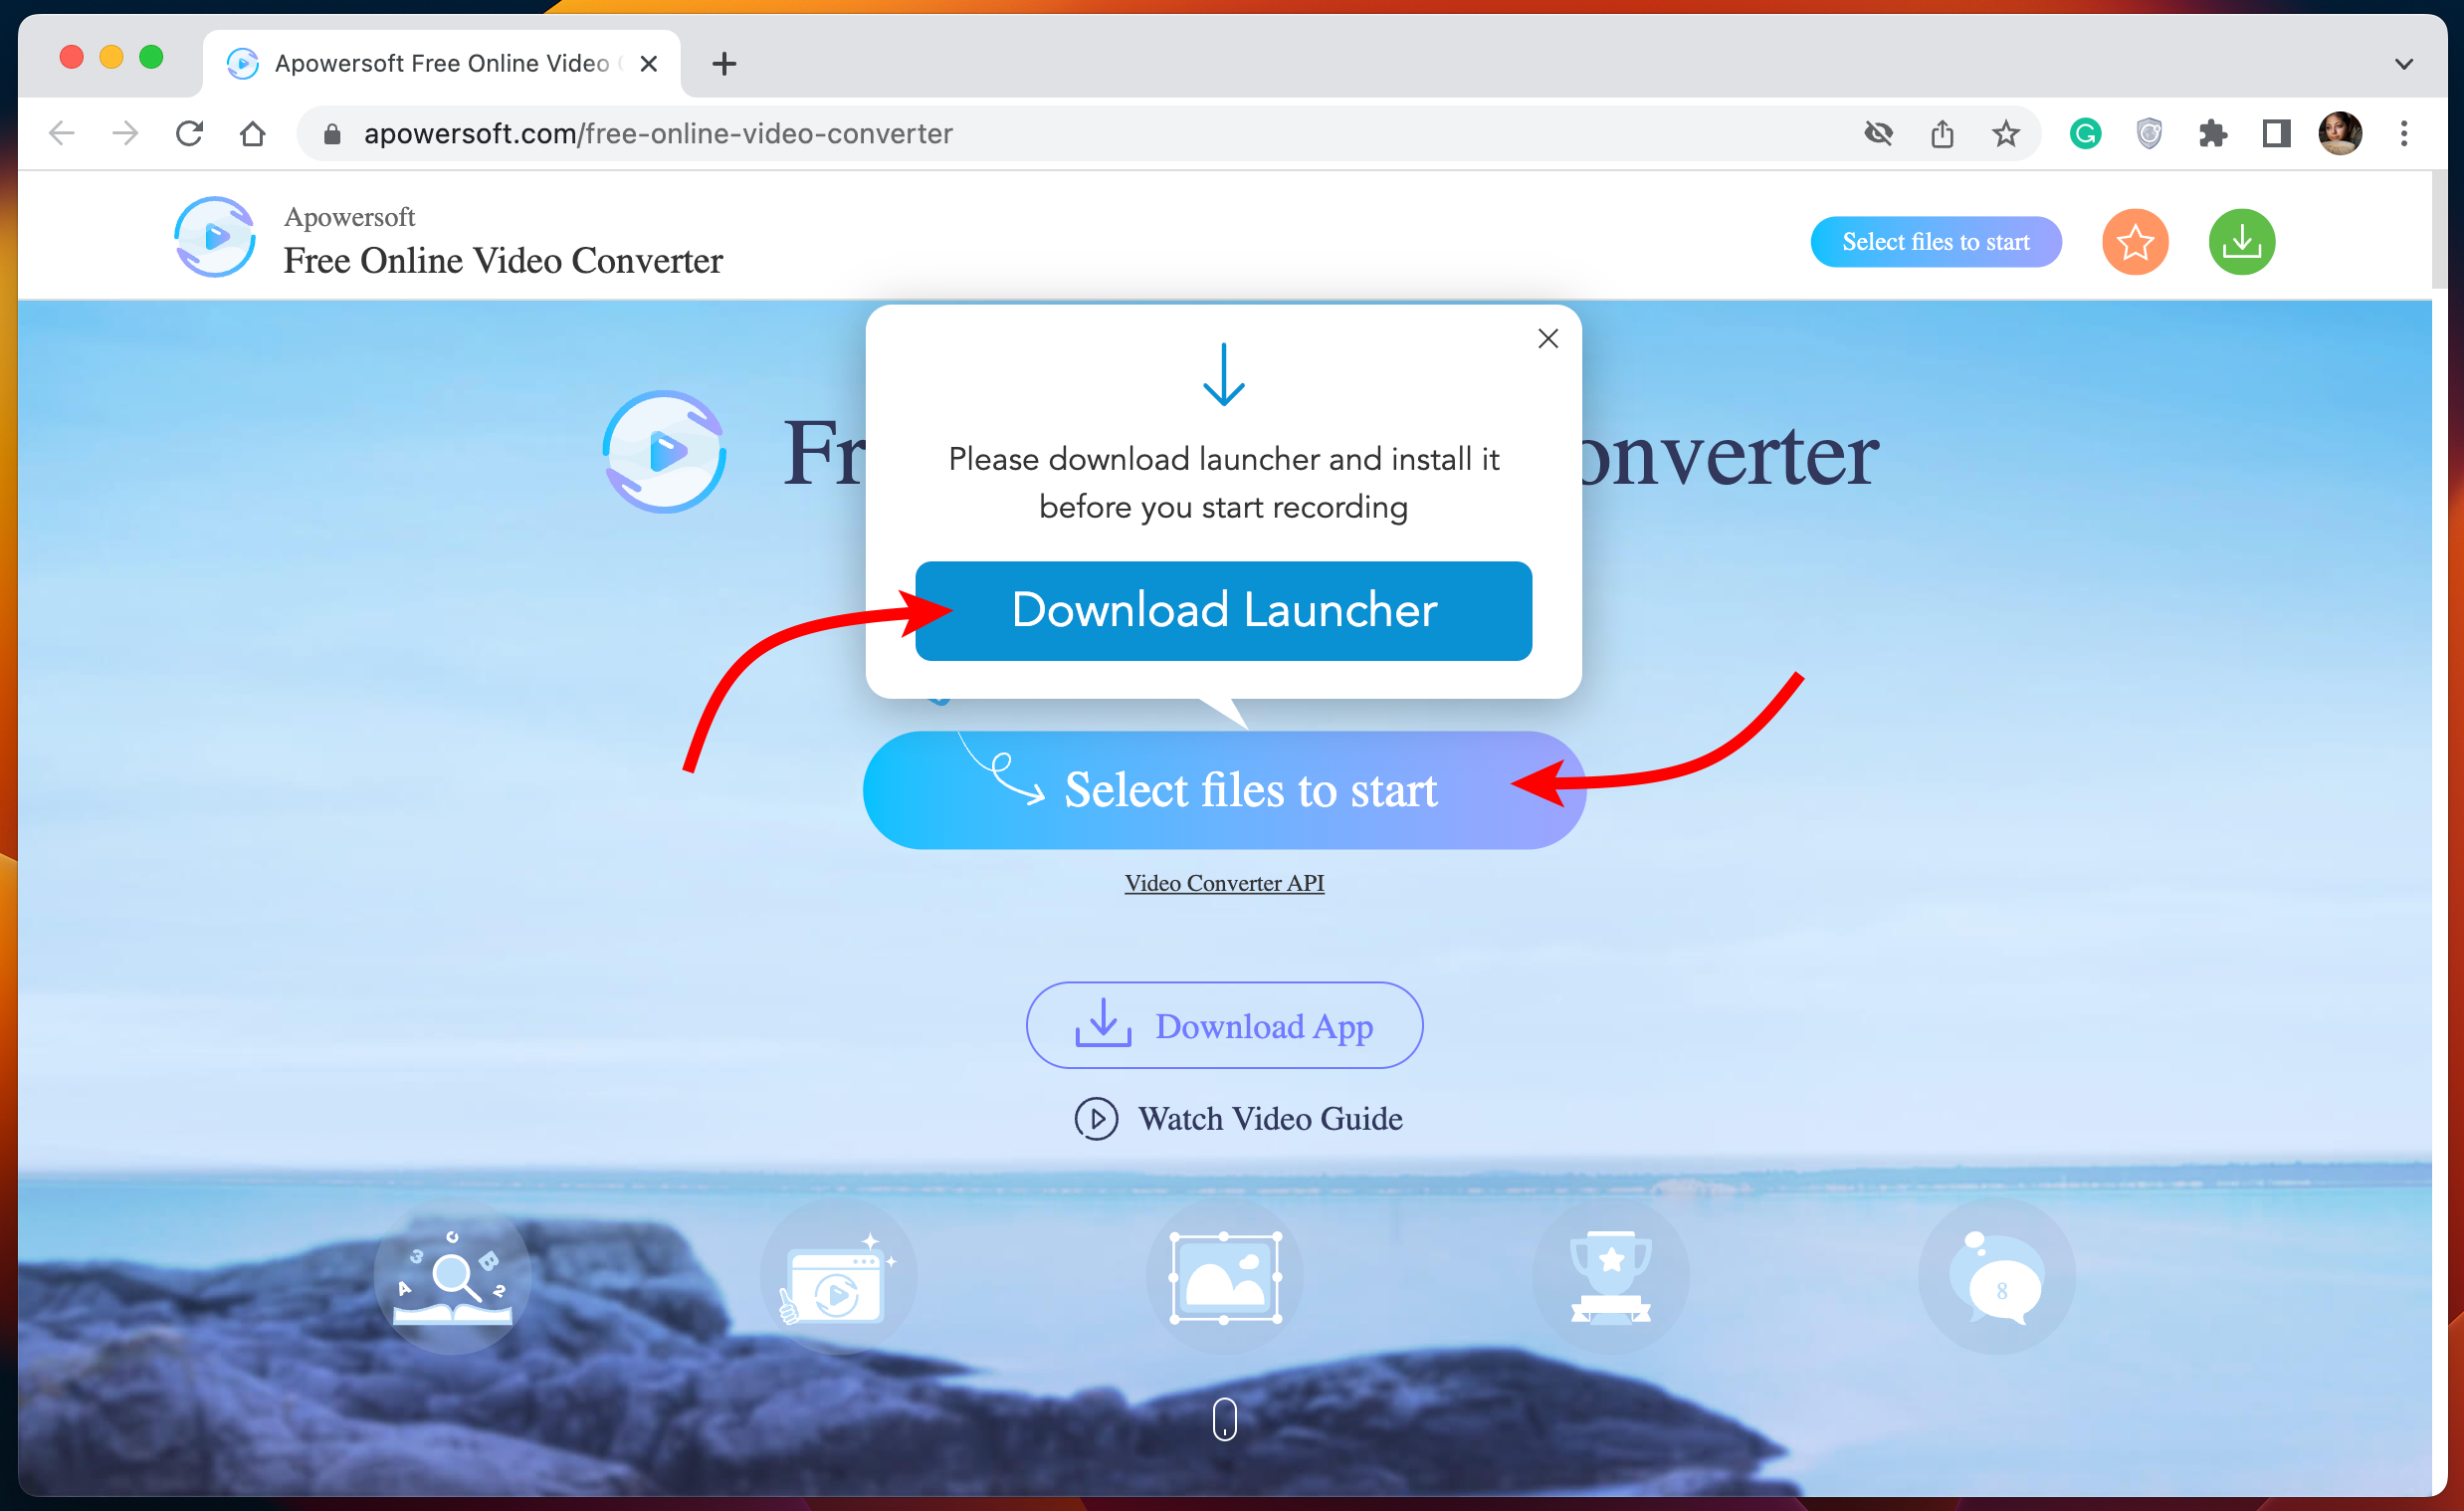Click the Download App button

tap(1225, 1025)
